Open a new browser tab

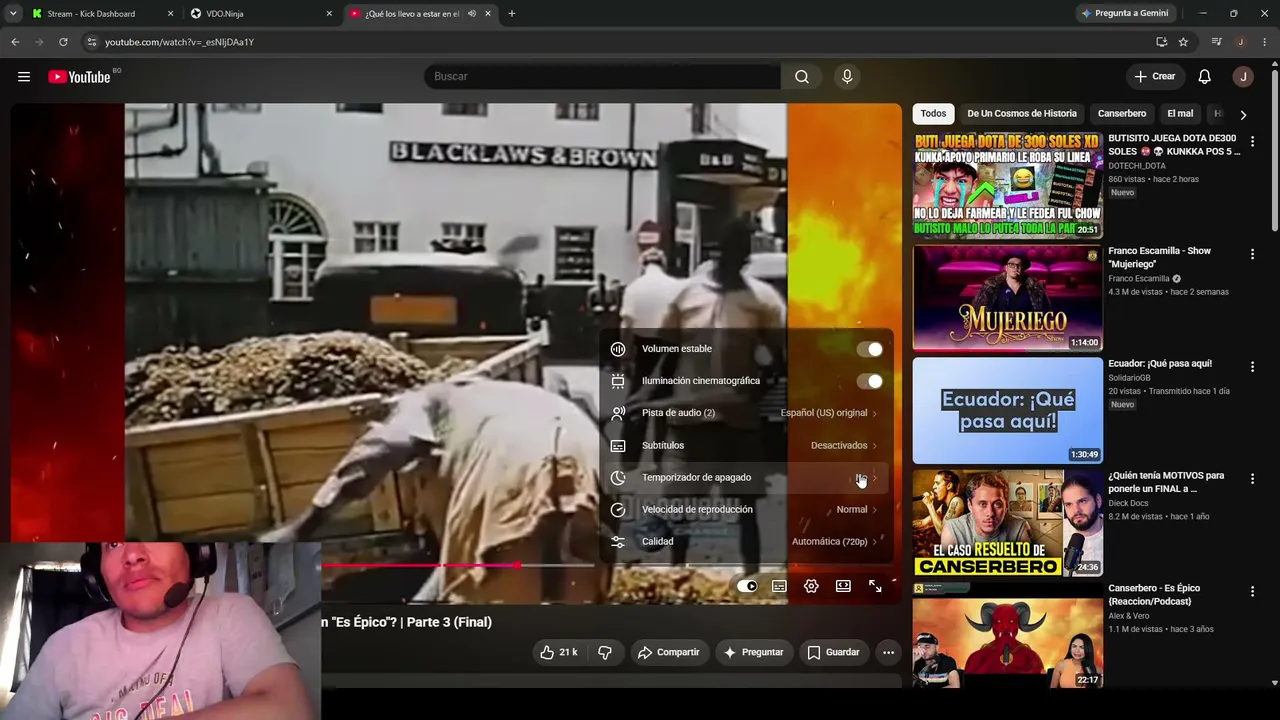coord(512,14)
